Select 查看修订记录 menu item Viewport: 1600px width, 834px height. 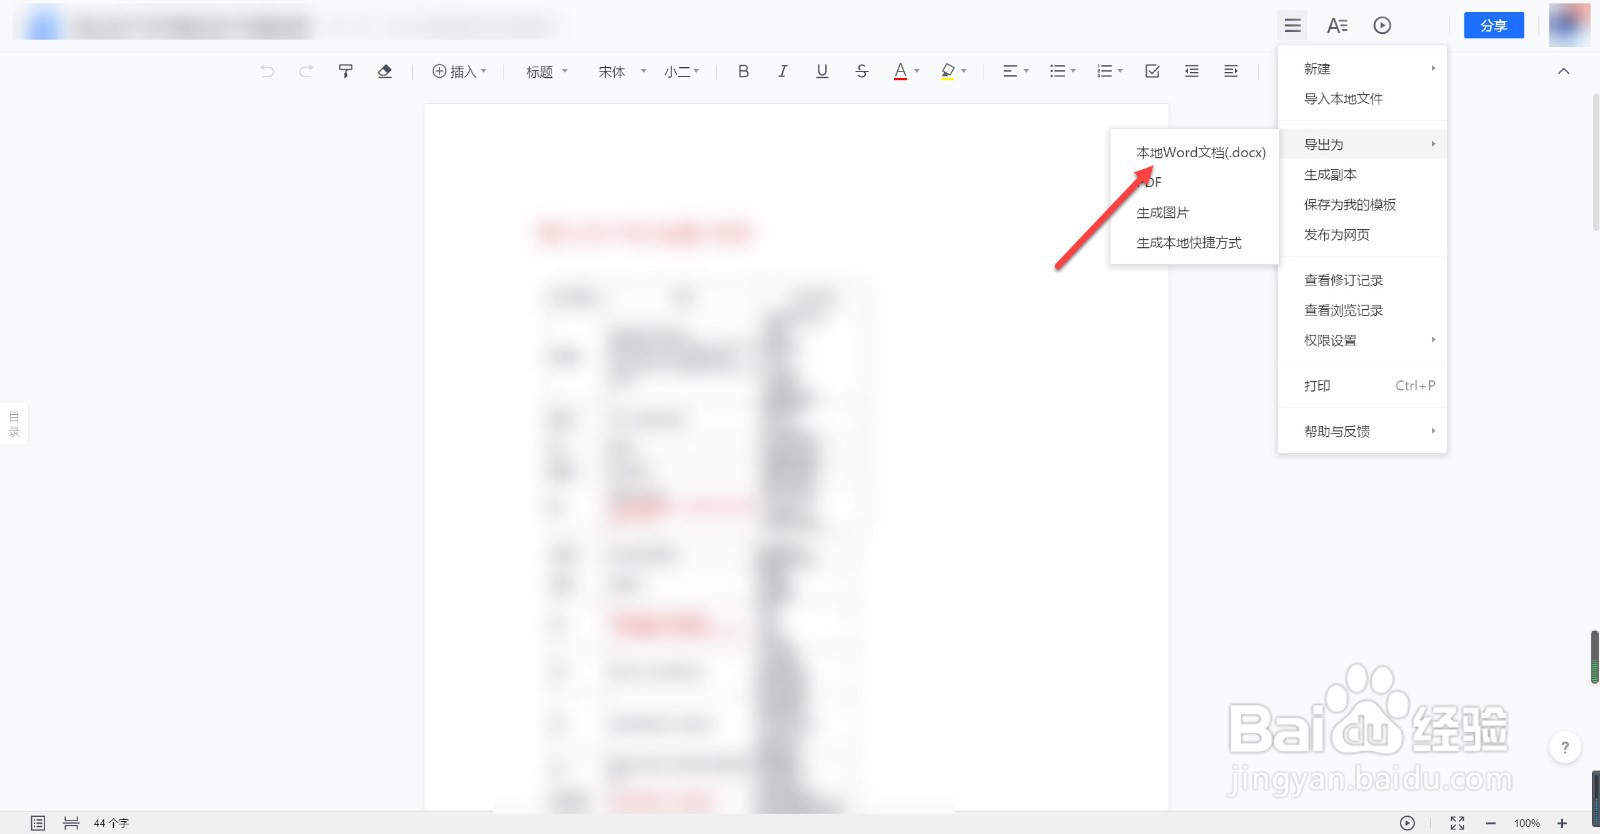coord(1362,280)
